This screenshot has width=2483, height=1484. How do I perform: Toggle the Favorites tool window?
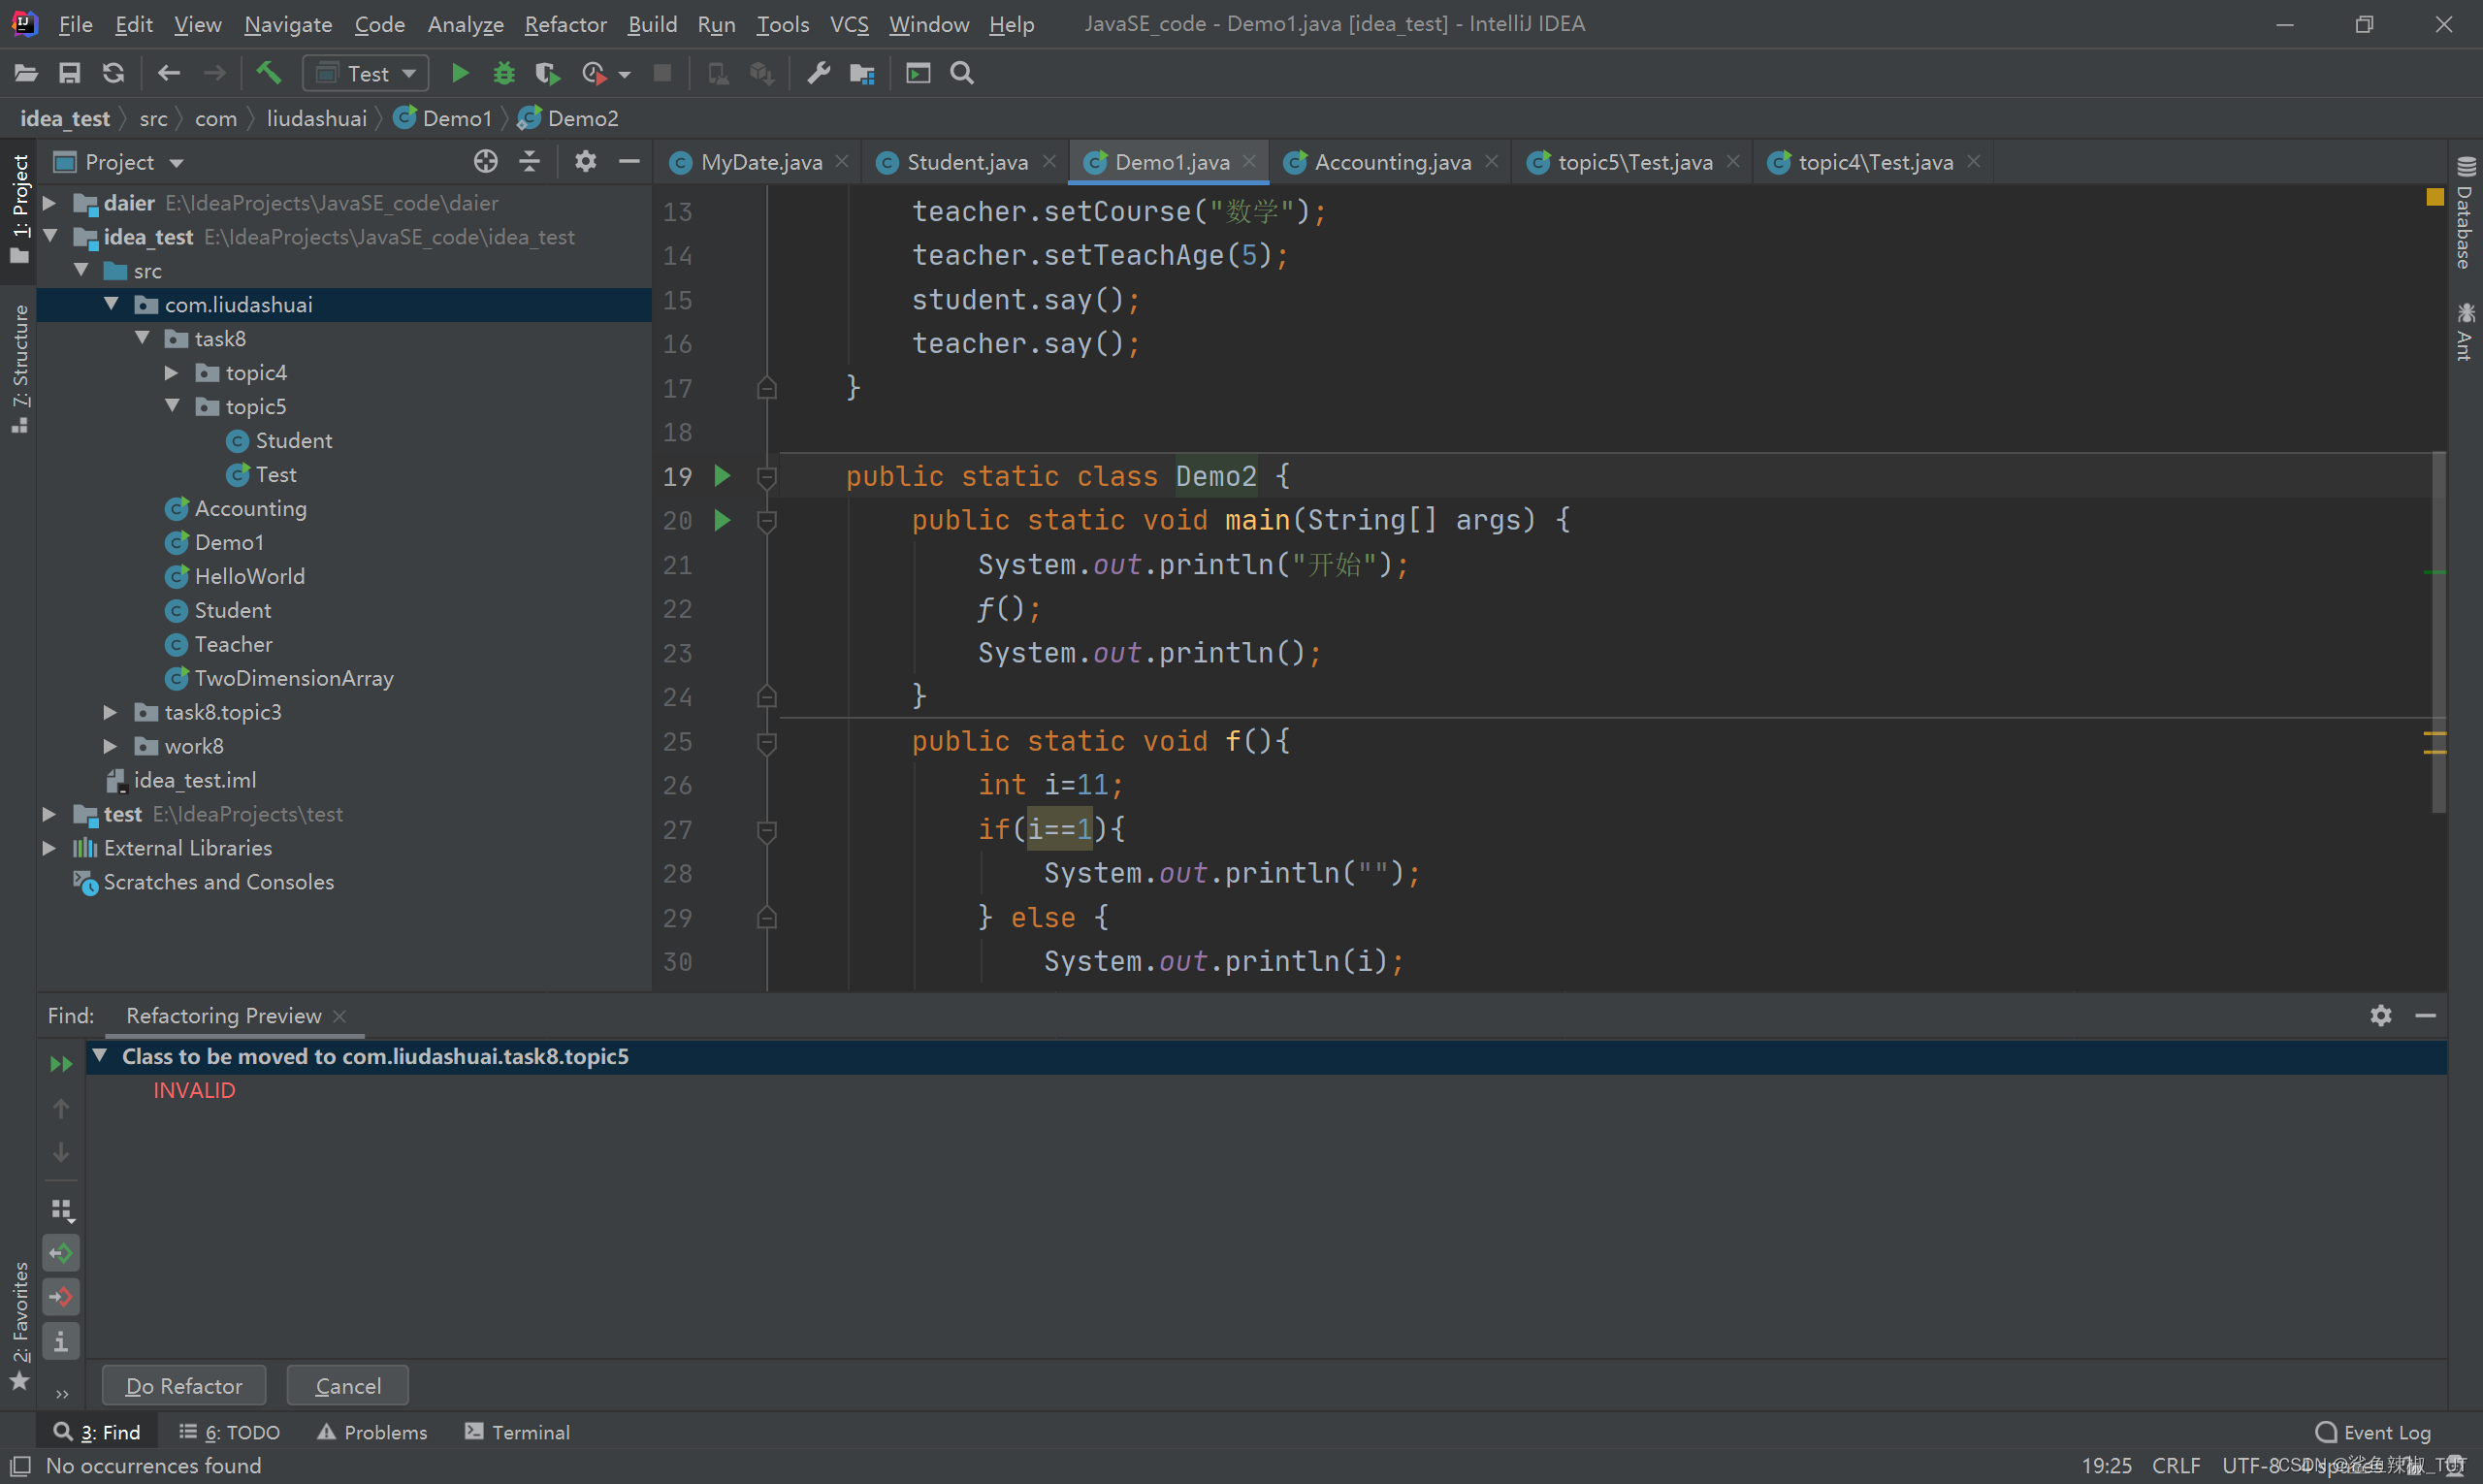[20, 1325]
